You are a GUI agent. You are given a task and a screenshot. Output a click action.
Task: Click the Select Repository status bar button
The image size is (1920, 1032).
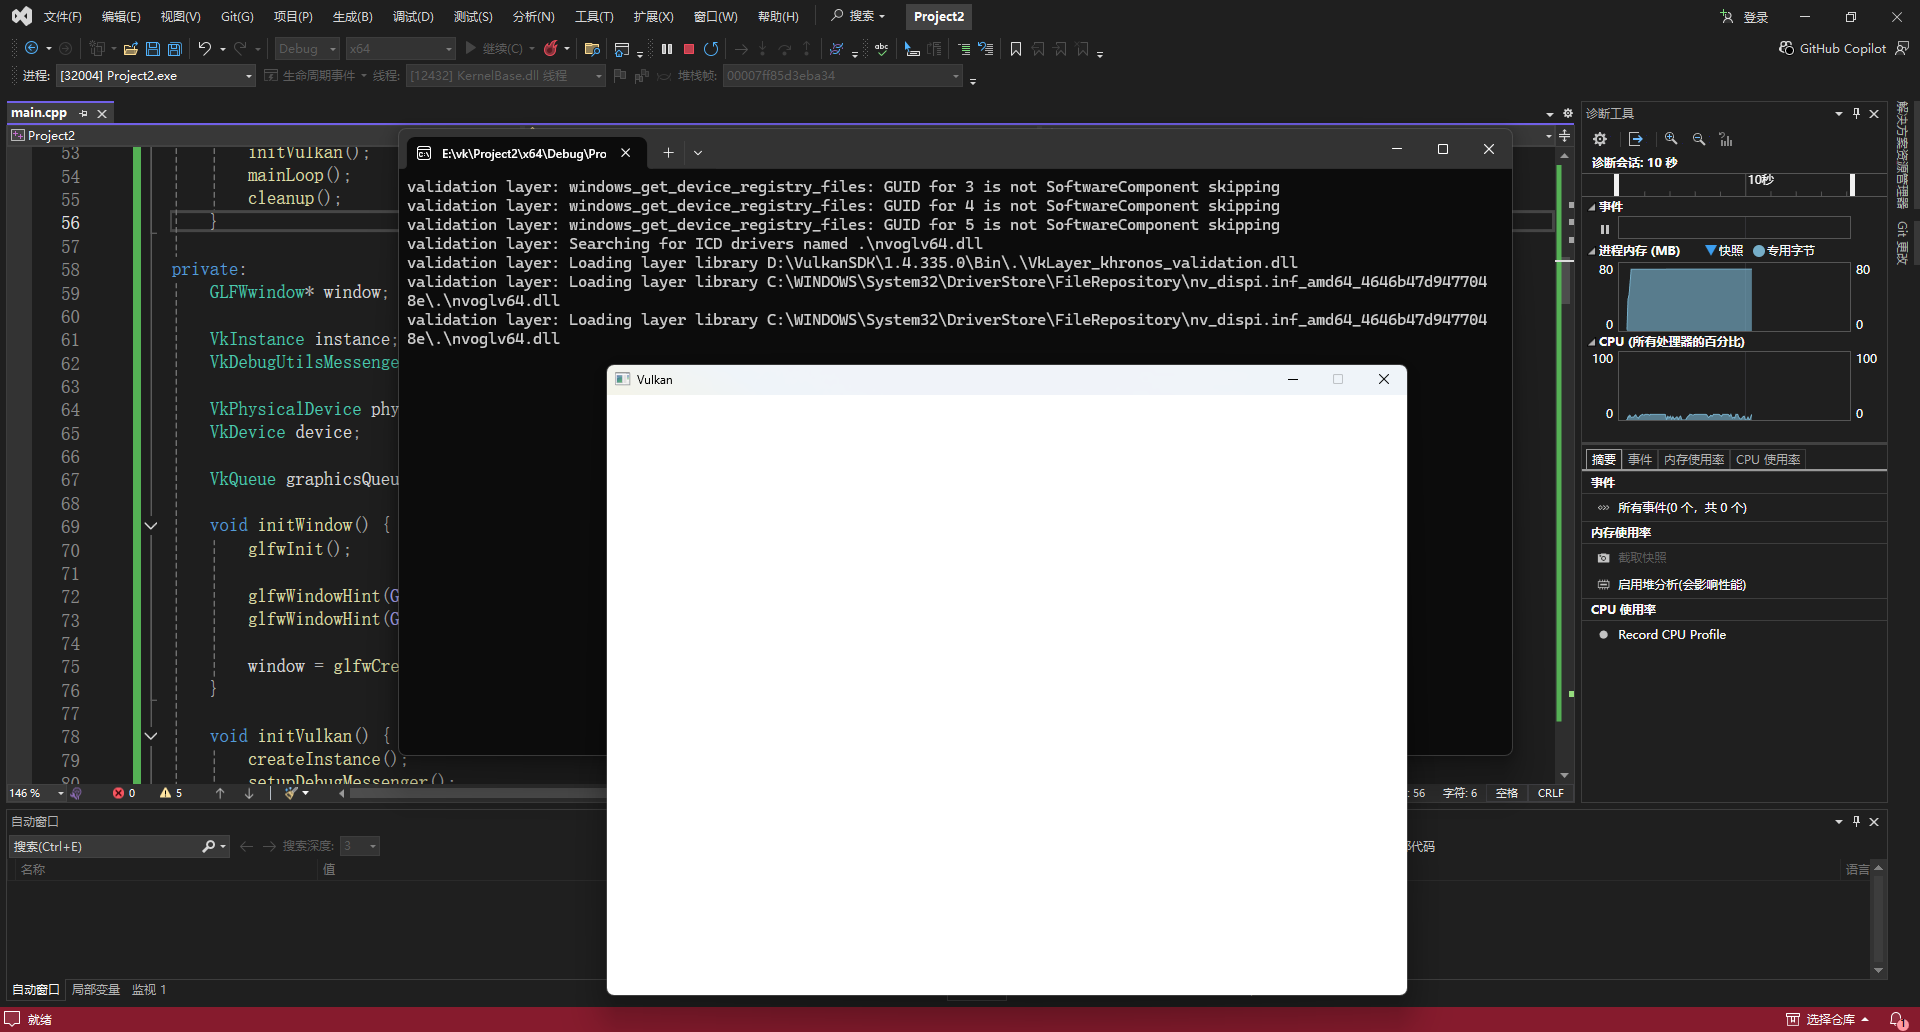point(1828,1019)
